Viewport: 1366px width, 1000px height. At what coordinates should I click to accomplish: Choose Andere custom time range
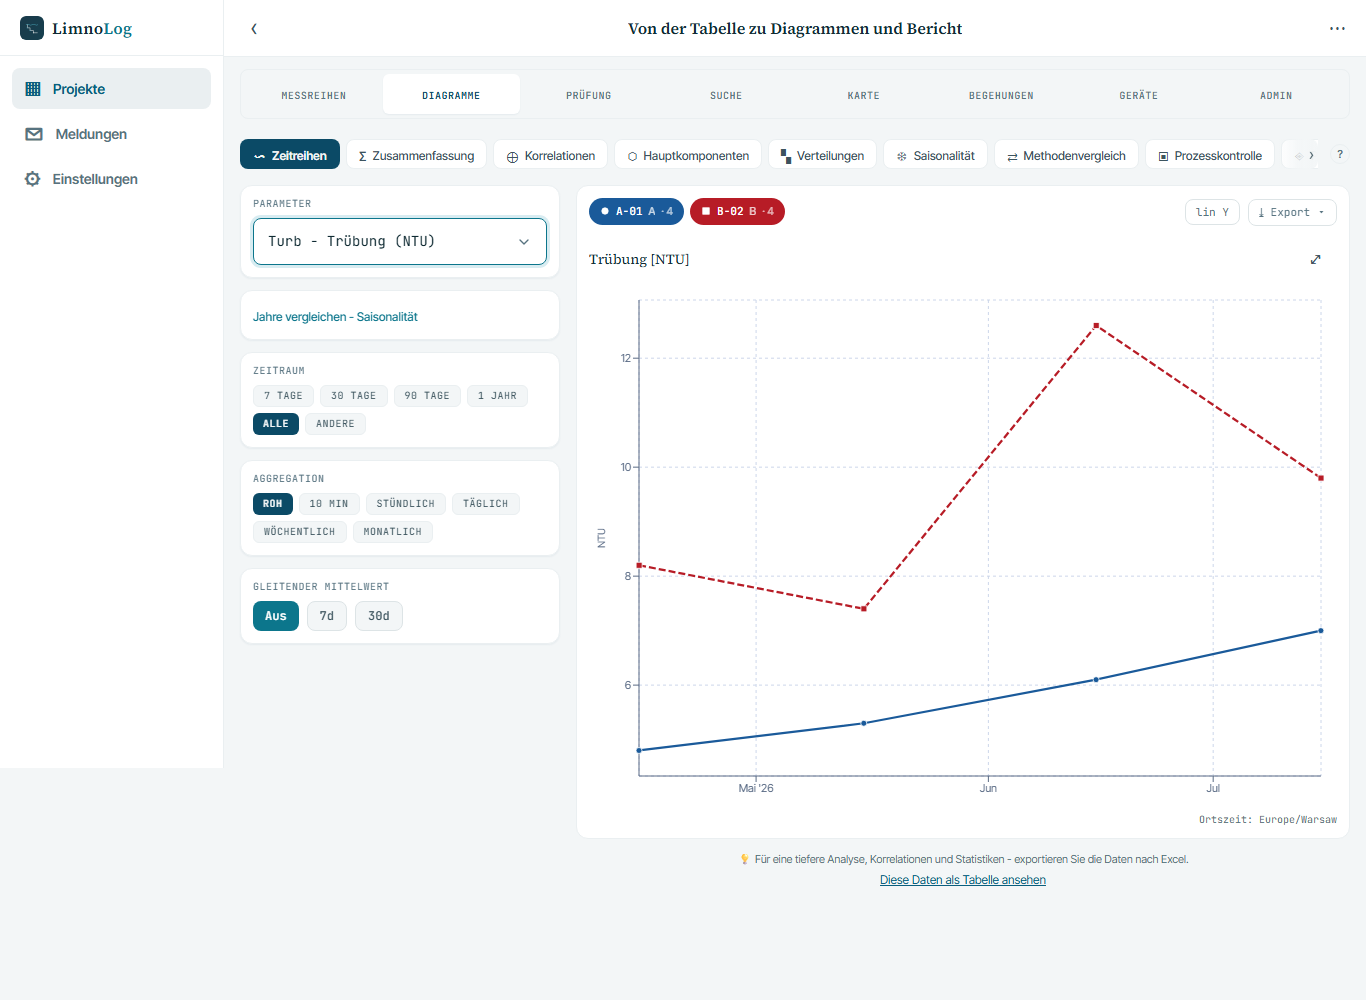pyautogui.click(x=335, y=424)
